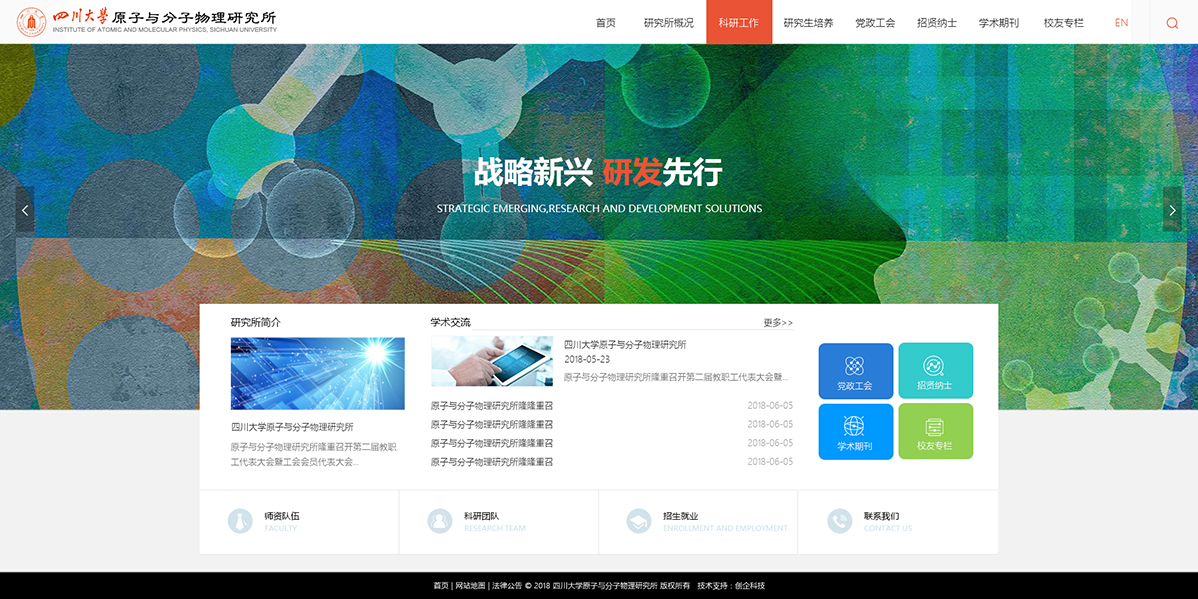This screenshot has height=599, width=1198.
Task: Click the 师资队伍 faculty icon
Action: (x=240, y=521)
